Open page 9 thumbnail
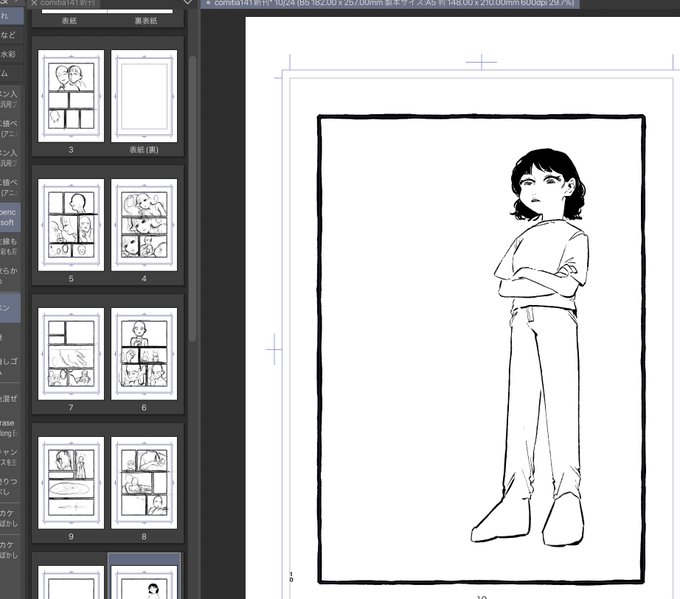 (71, 483)
